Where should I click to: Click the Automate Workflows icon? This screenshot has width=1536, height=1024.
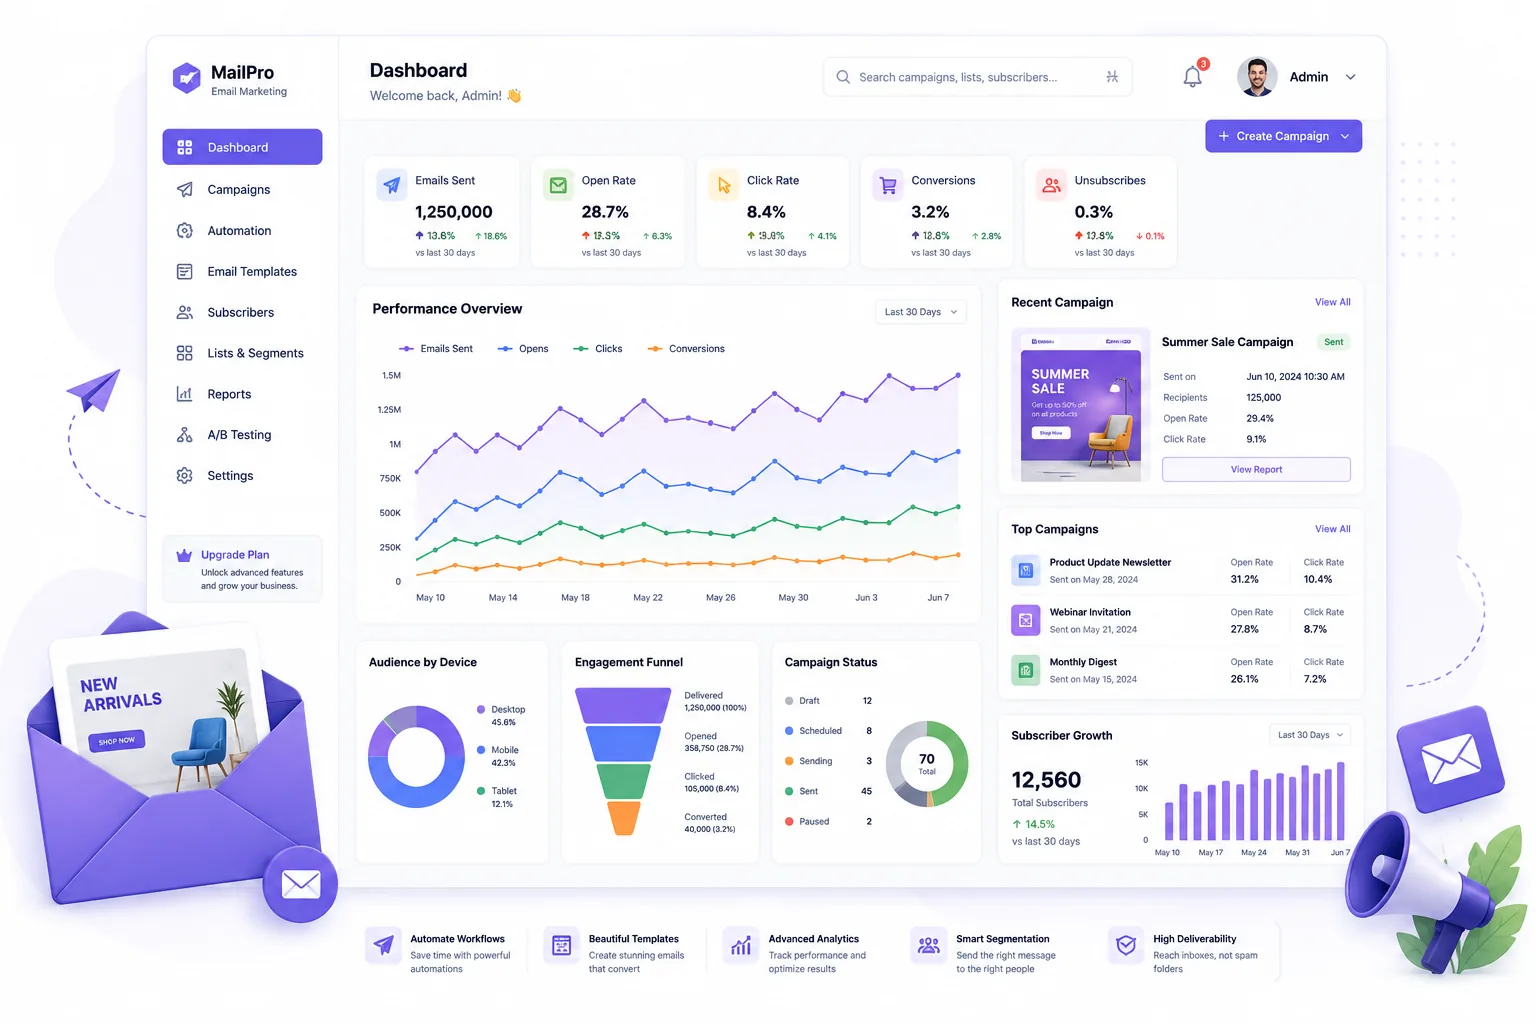tap(384, 945)
